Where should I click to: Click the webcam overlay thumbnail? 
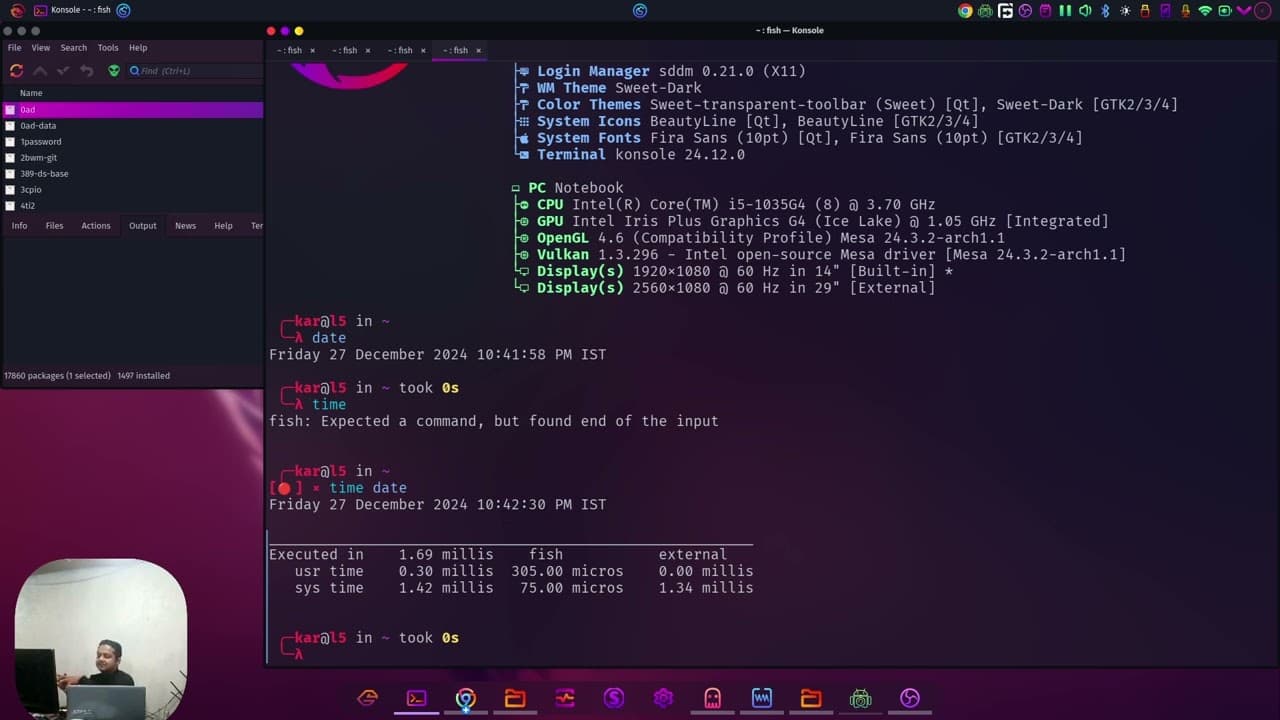click(x=101, y=638)
